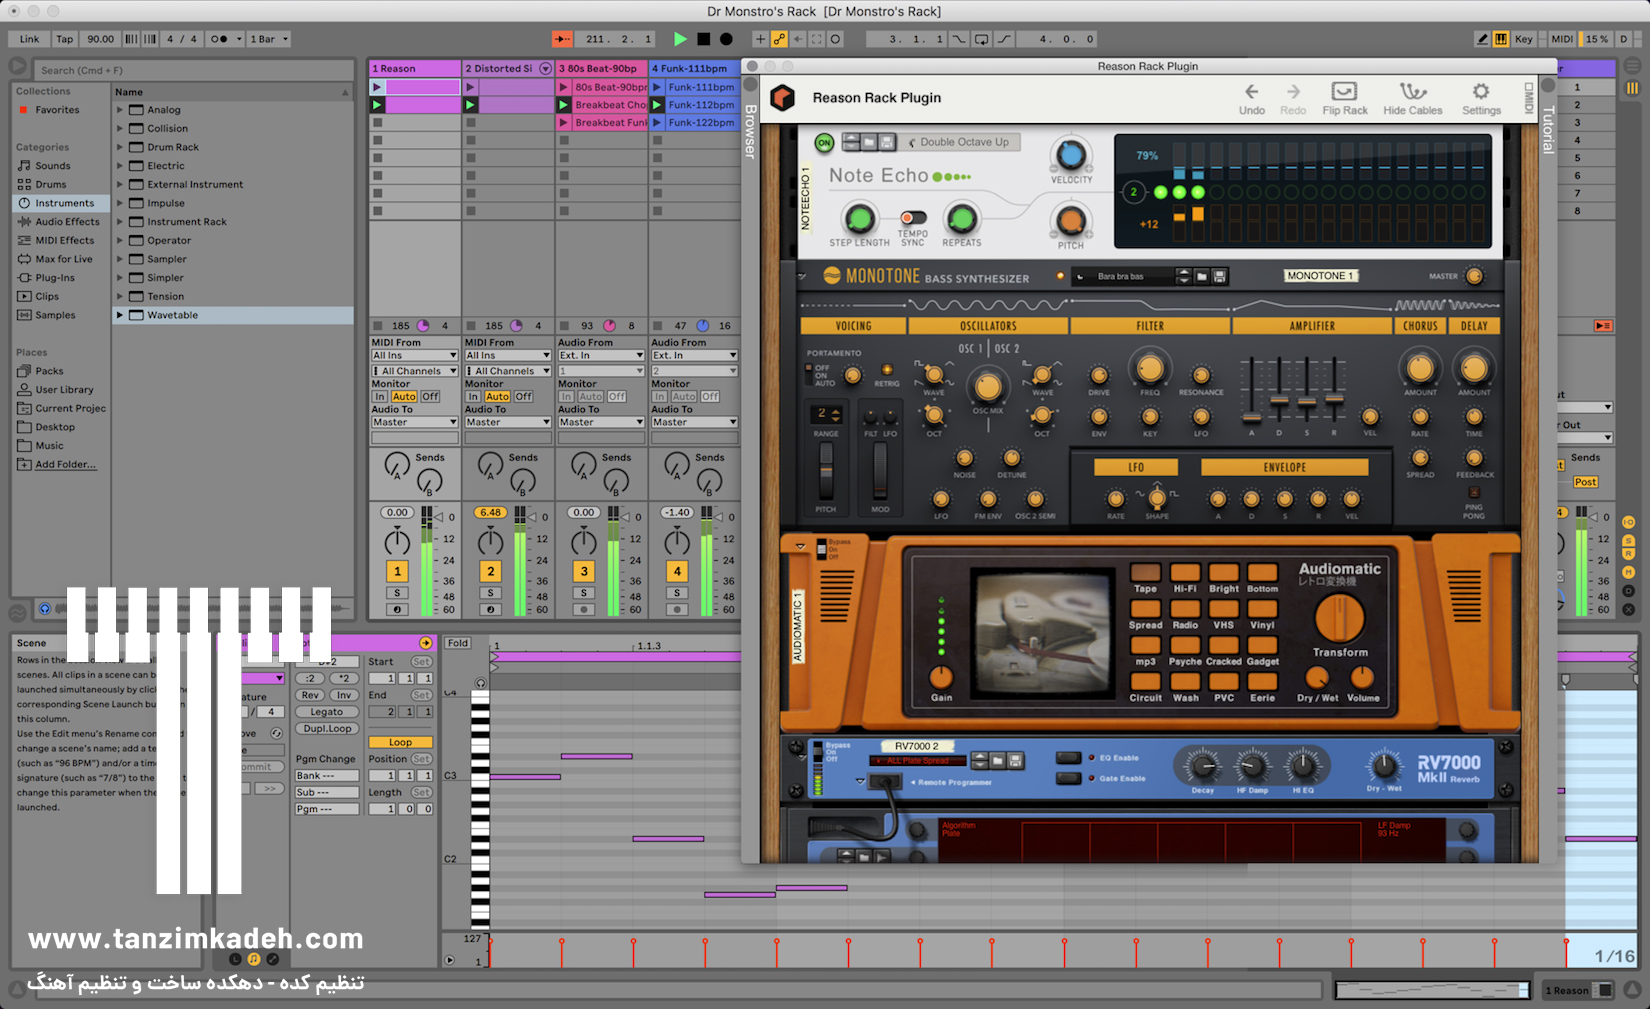
Task: Expand the Wavetable instrument folder
Action: (x=120, y=315)
